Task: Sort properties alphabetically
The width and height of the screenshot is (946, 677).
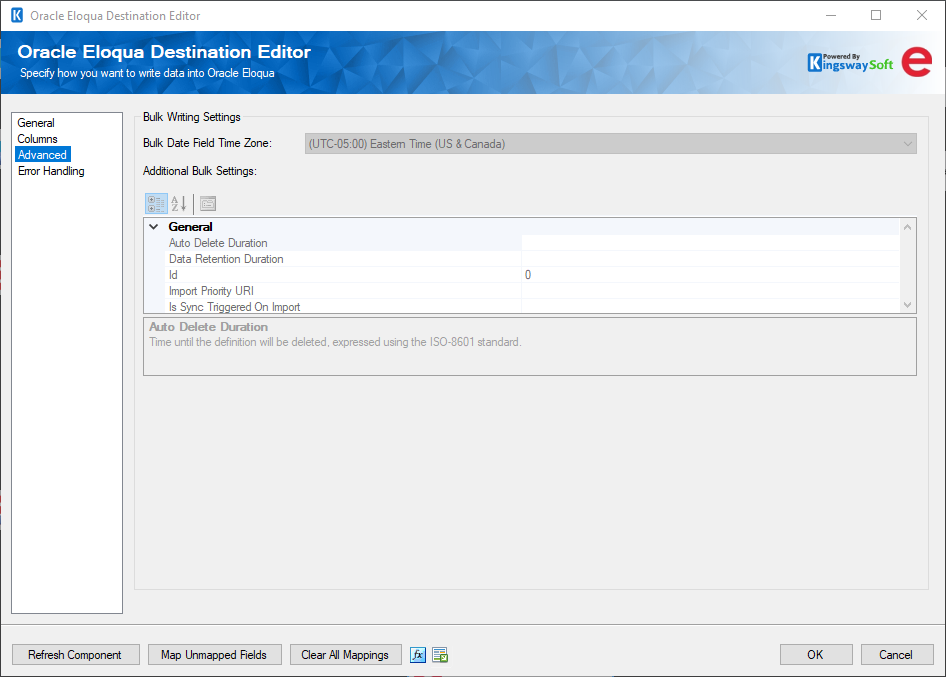Action: tap(179, 204)
